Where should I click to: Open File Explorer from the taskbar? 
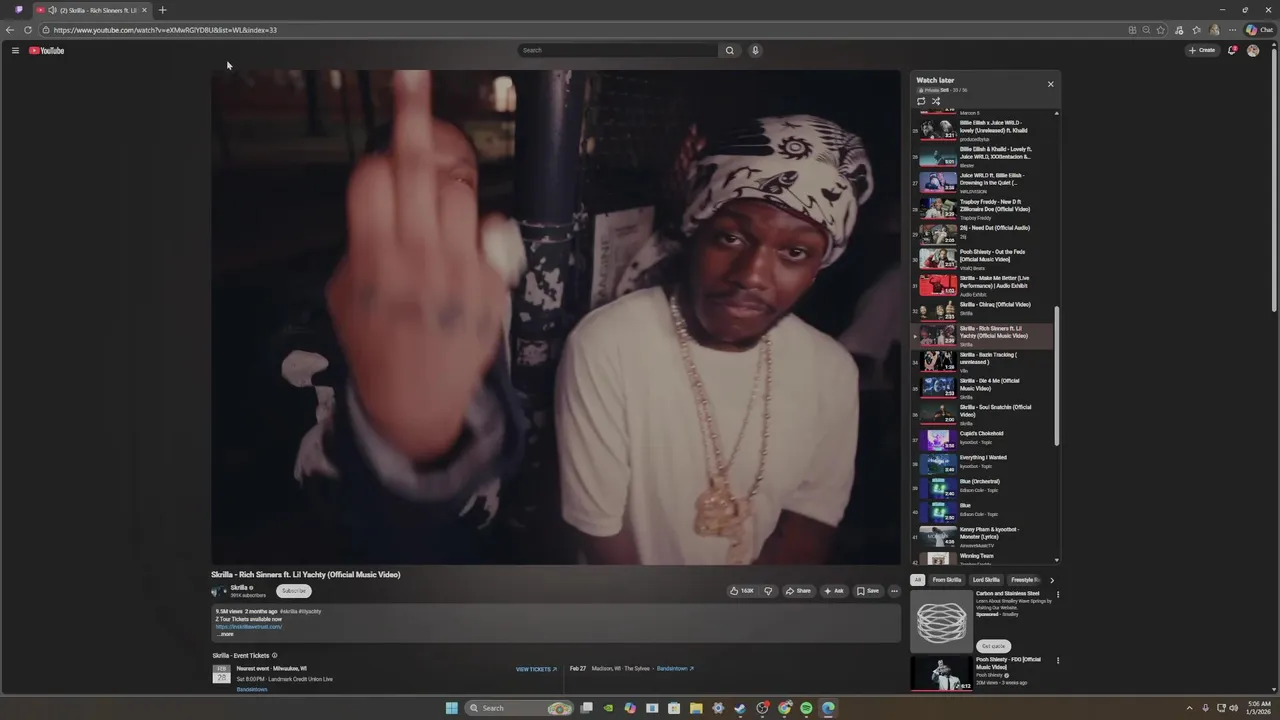[x=696, y=708]
